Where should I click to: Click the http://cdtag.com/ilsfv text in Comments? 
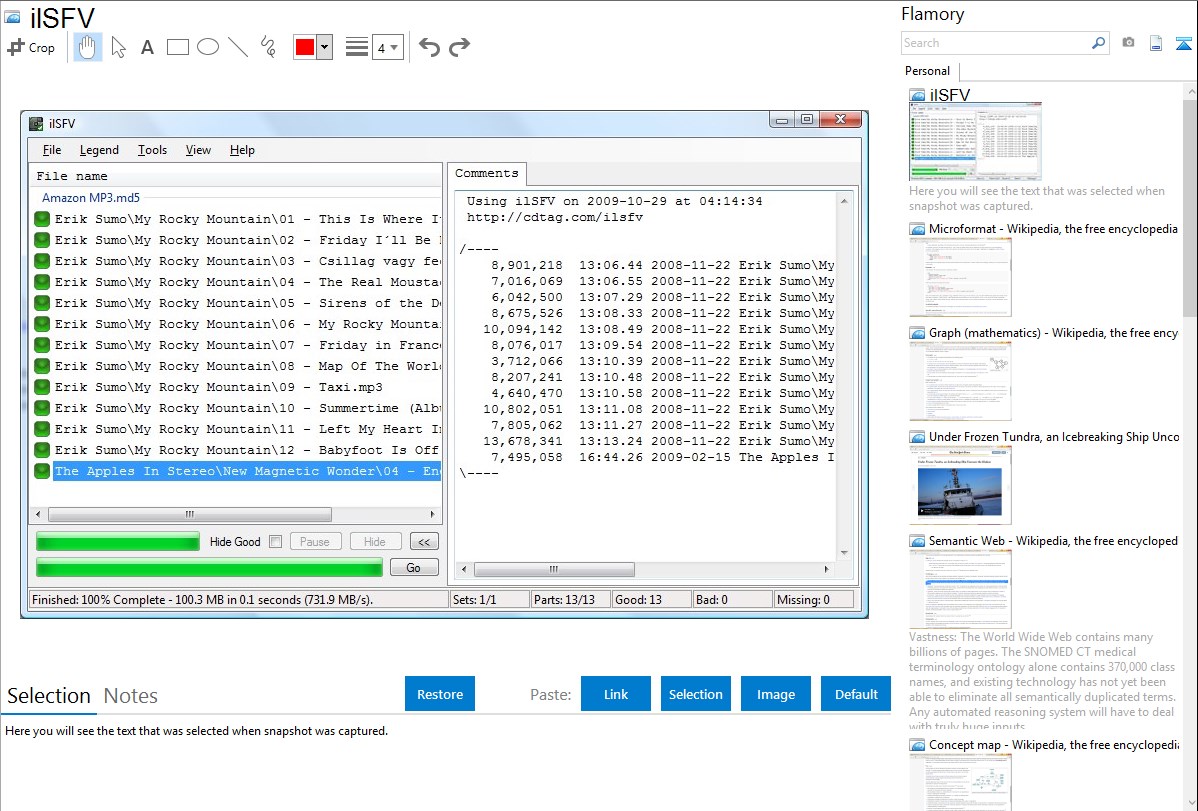click(x=555, y=218)
